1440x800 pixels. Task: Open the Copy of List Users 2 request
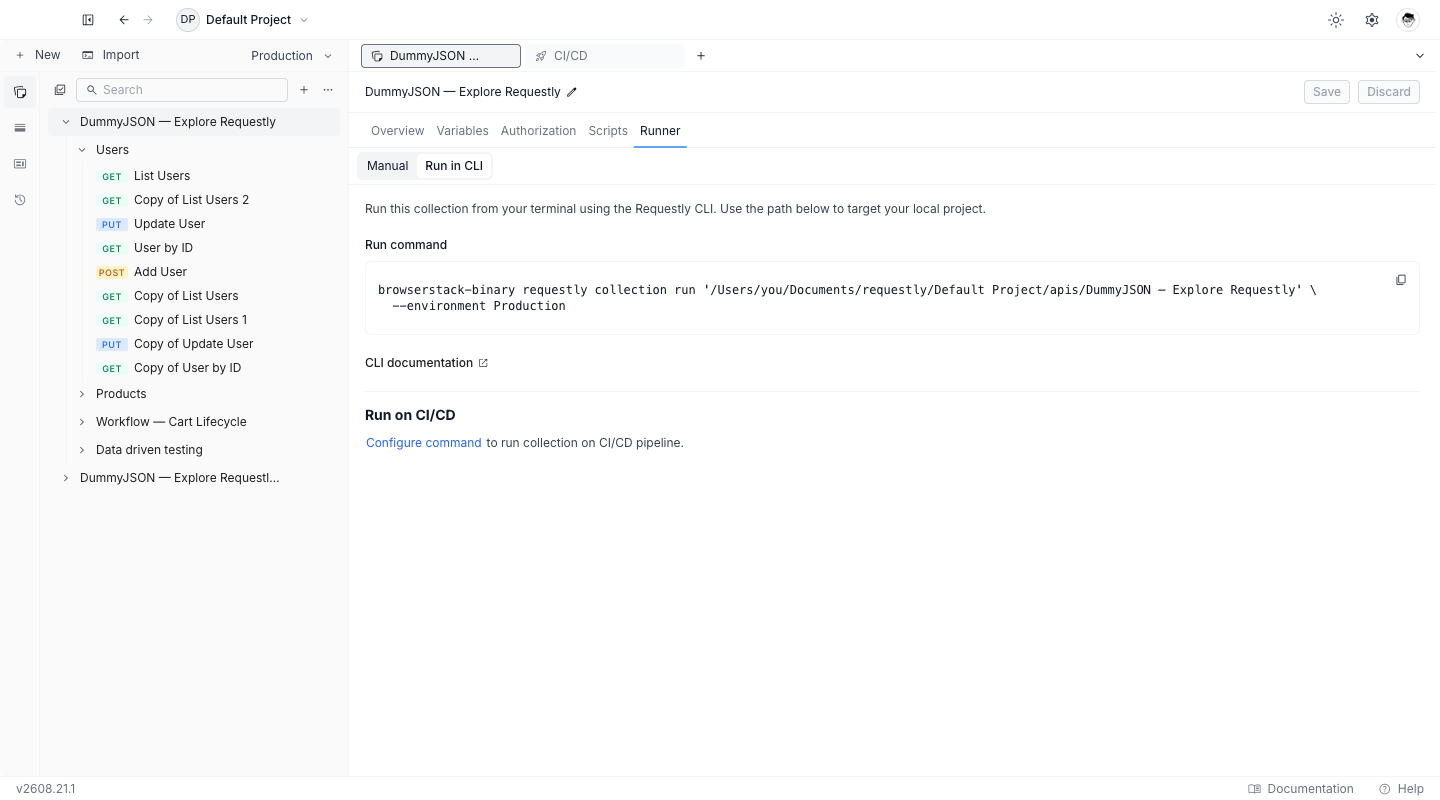[194, 200]
